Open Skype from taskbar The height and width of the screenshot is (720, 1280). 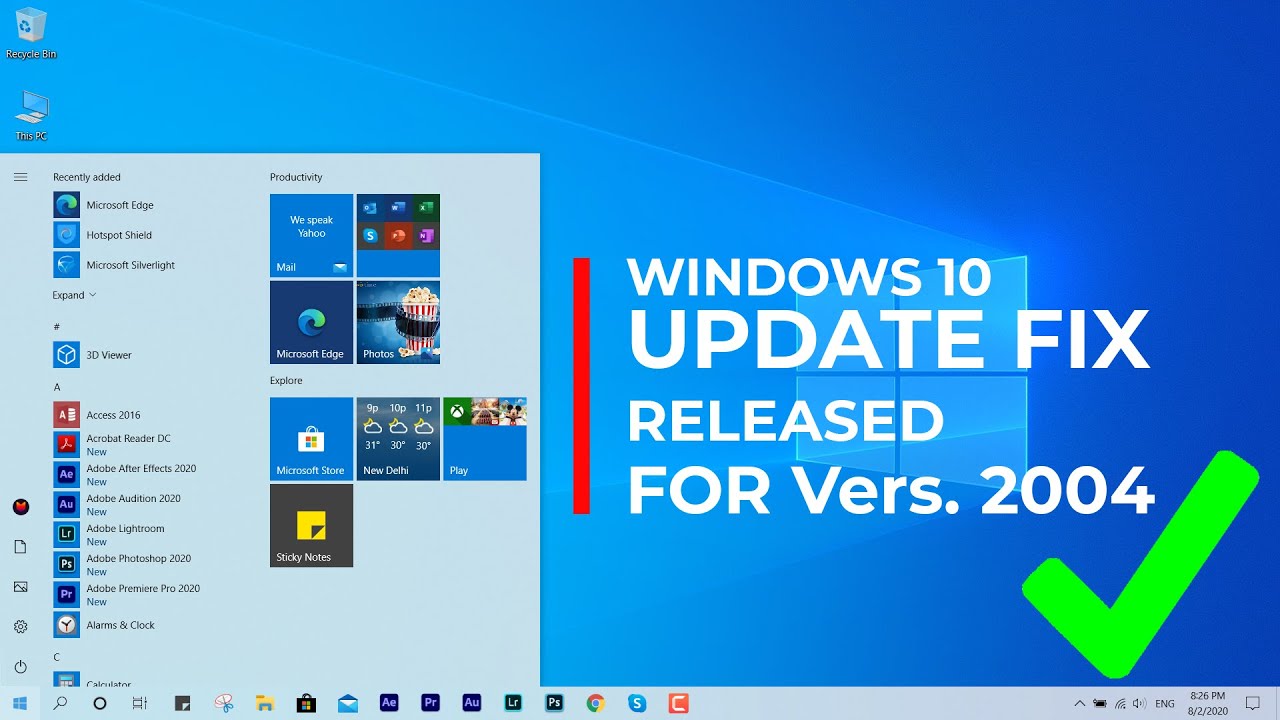click(637, 703)
